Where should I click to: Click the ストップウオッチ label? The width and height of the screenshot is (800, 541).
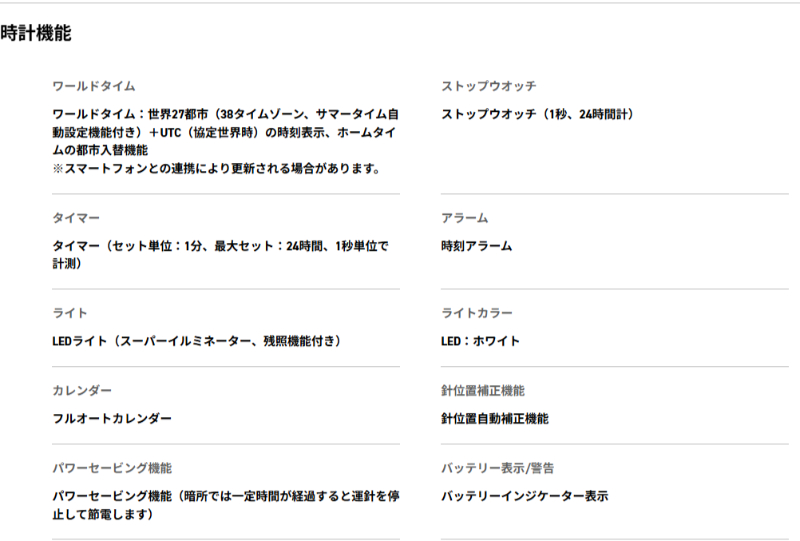[489, 86]
